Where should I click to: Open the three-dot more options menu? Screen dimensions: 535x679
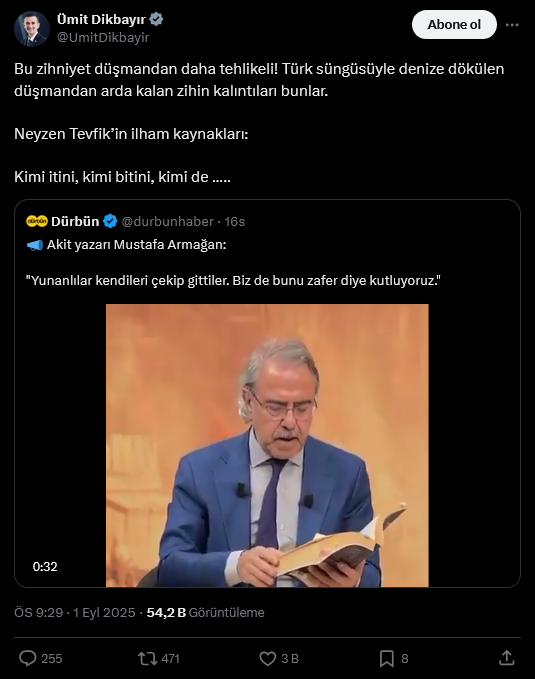tap(512, 25)
